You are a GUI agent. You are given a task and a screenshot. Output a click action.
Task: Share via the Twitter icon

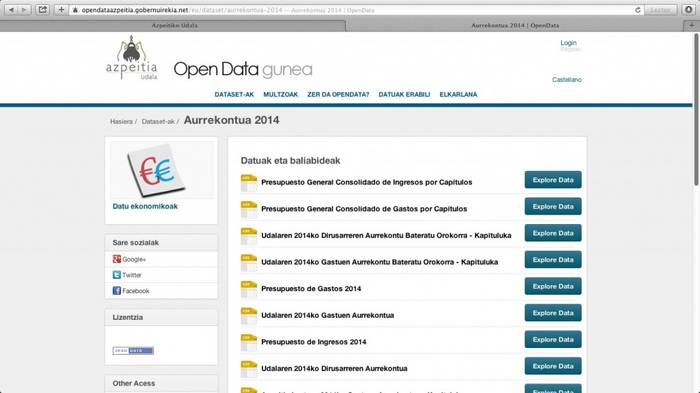(x=117, y=275)
